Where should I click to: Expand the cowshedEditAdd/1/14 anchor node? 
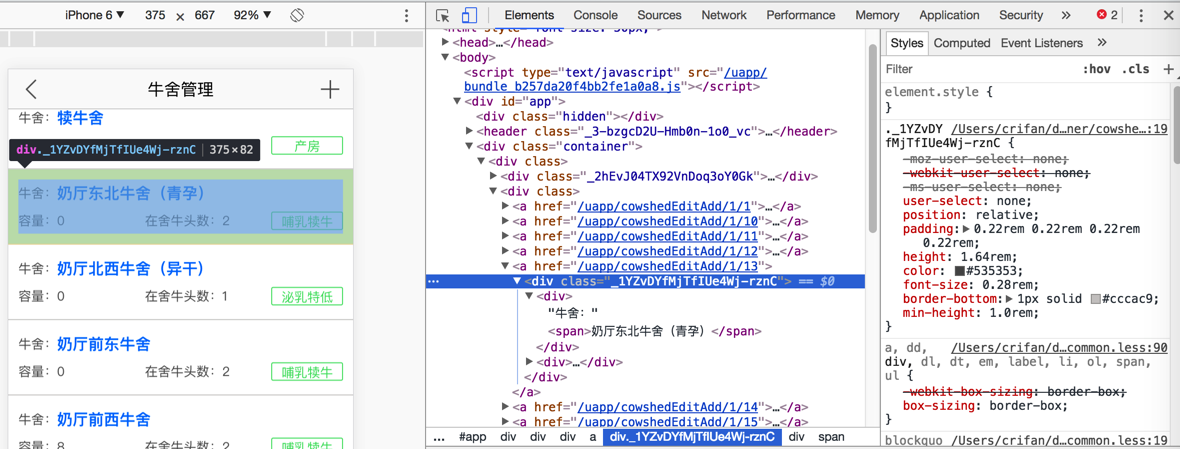tap(506, 407)
